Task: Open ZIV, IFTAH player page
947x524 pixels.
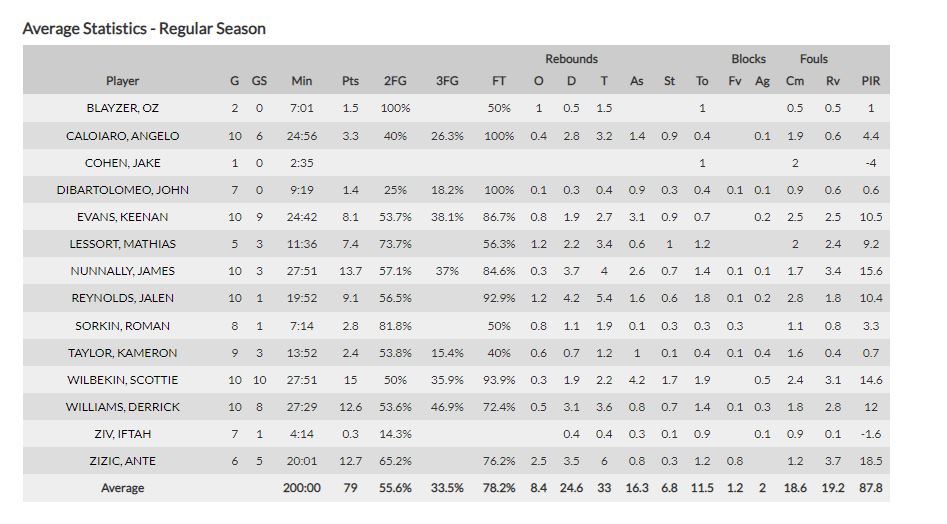Action: coord(122,434)
